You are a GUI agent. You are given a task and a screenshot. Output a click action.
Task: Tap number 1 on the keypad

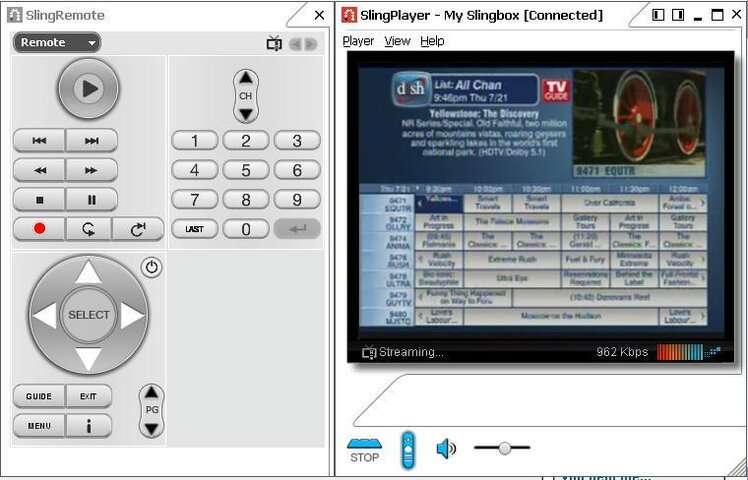(195, 141)
